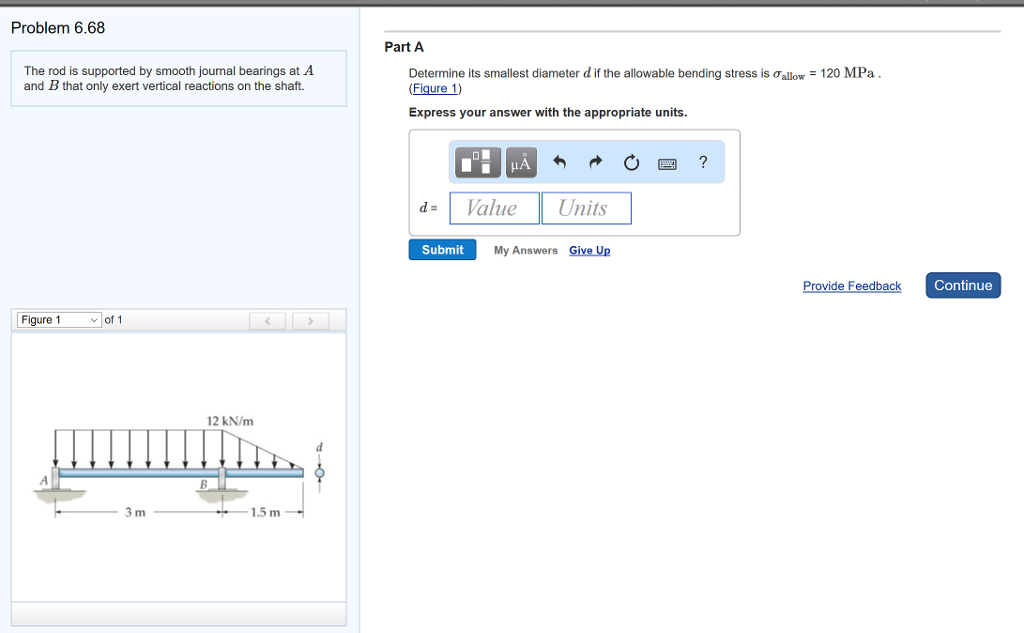
Task: Open the µÅ symbols menu
Action: (521, 162)
